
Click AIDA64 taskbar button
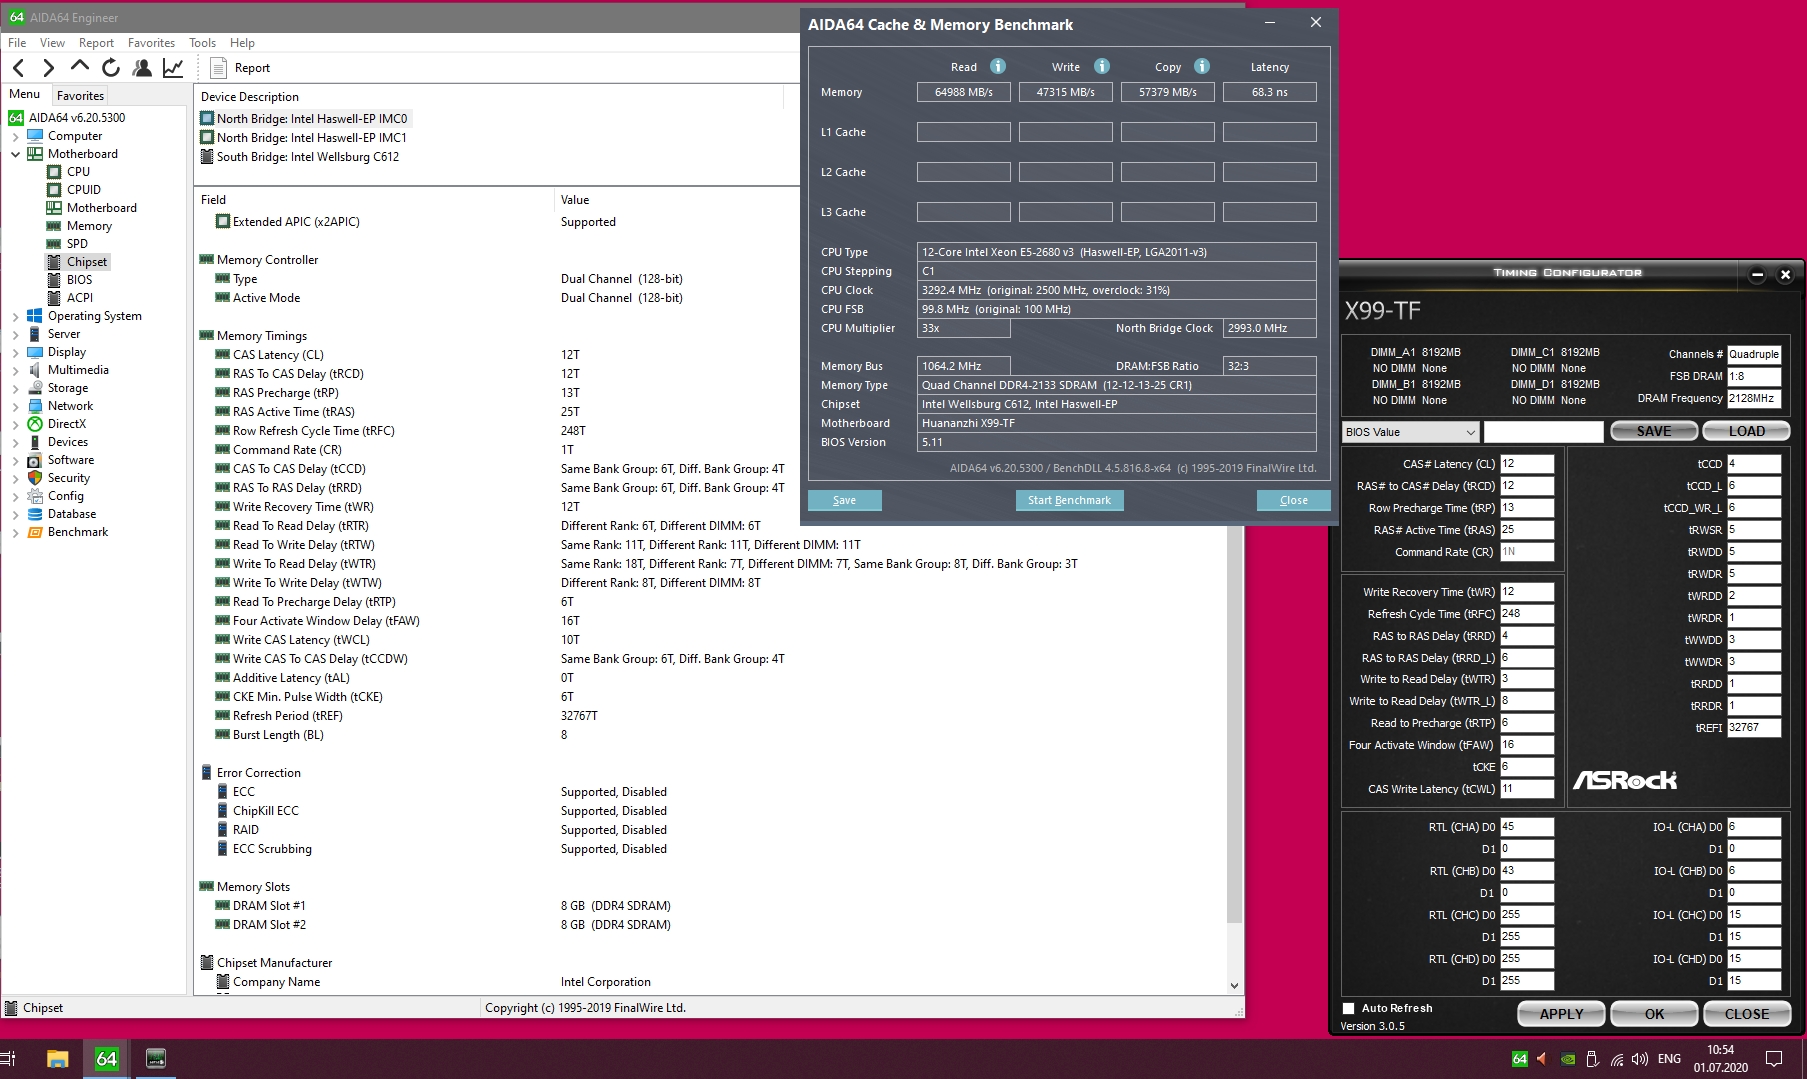click(106, 1059)
